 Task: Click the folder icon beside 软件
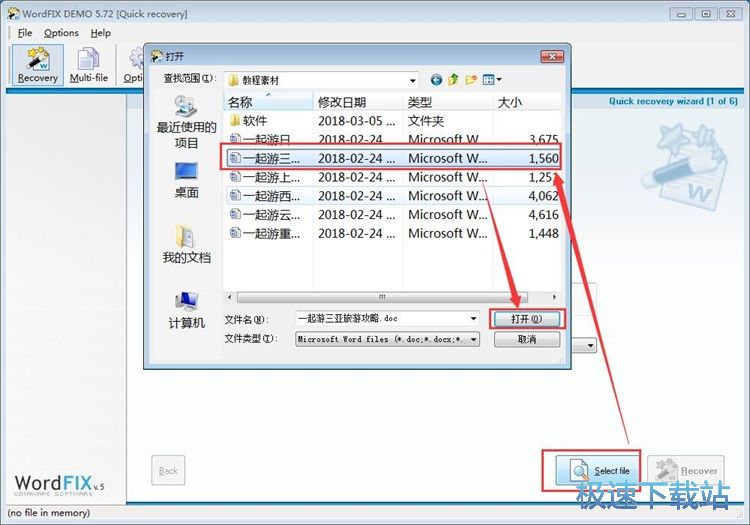[x=234, y=120]
